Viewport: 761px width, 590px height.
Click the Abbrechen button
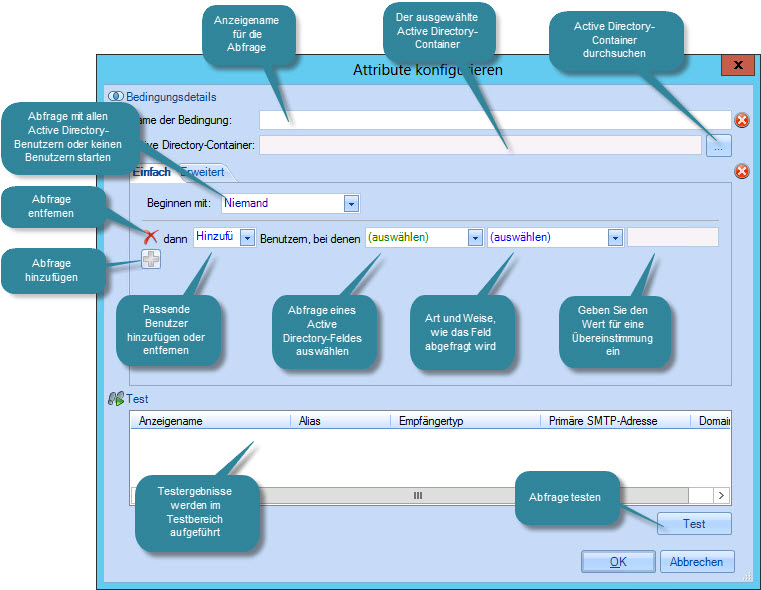[x=697, y=562]
